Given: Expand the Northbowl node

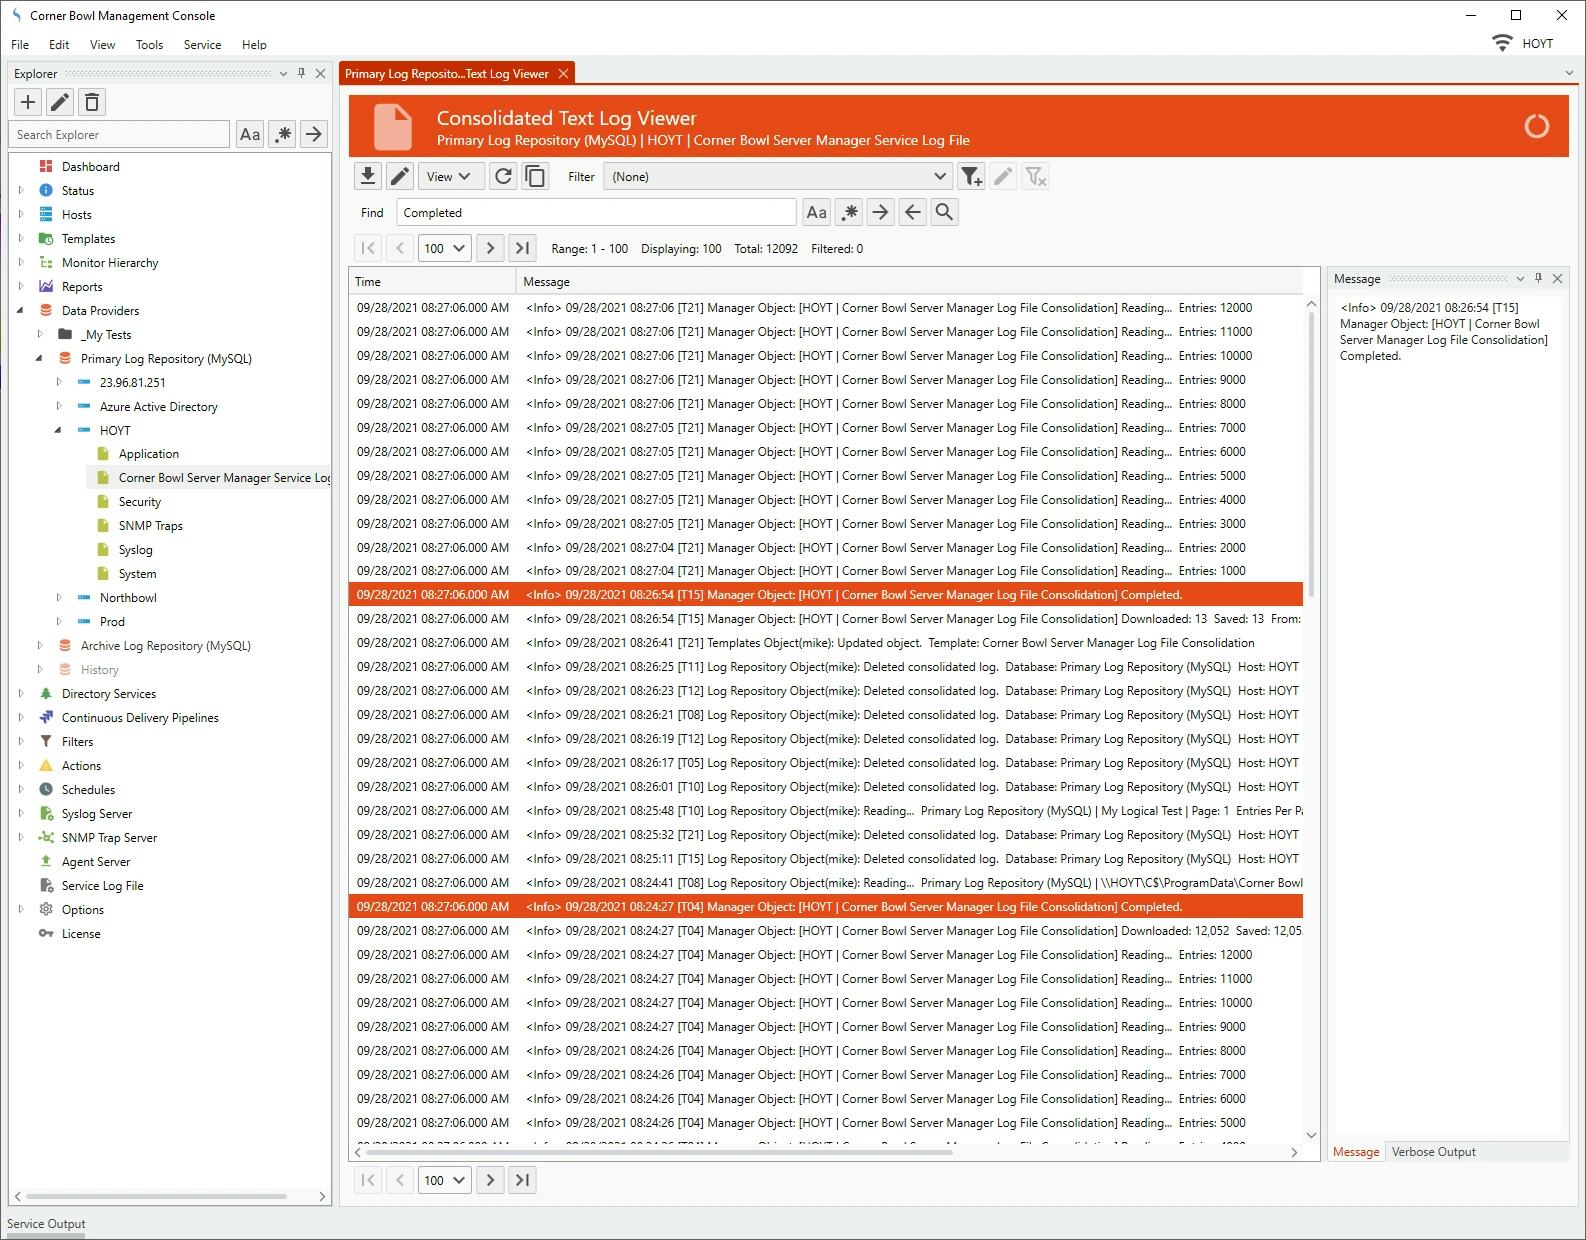Looking at the screenshot, I should (58, 597).
